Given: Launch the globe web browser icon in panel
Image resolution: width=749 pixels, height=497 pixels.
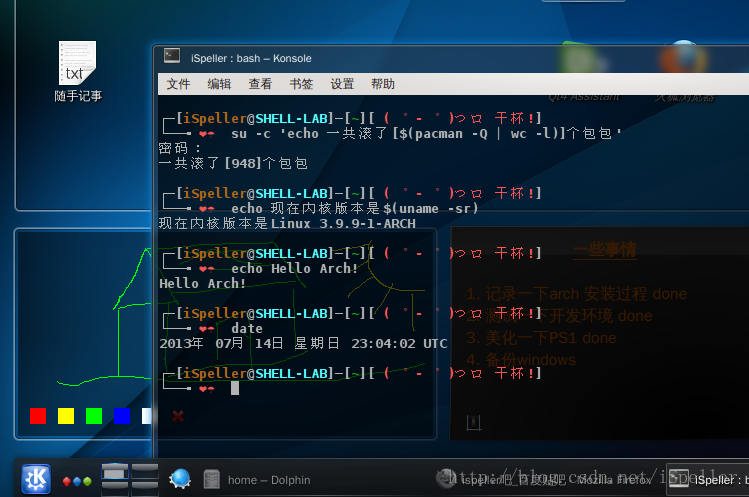Looking at the screenshot, I should pyautogui.click(x=180, y=479).
